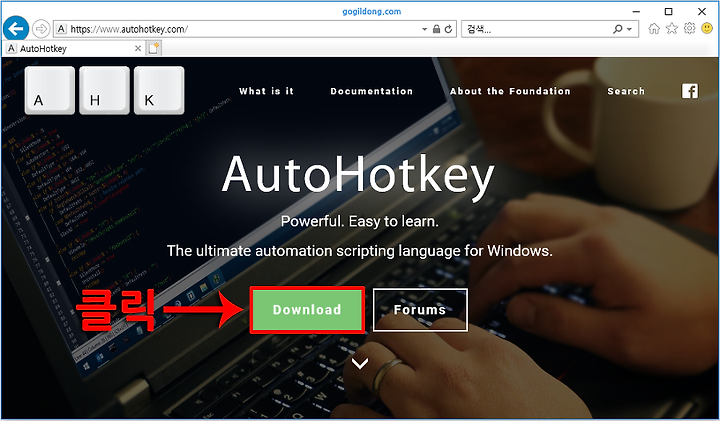Minimize the browser window
Screen dimensions: 720x421
tap(636, 11)
